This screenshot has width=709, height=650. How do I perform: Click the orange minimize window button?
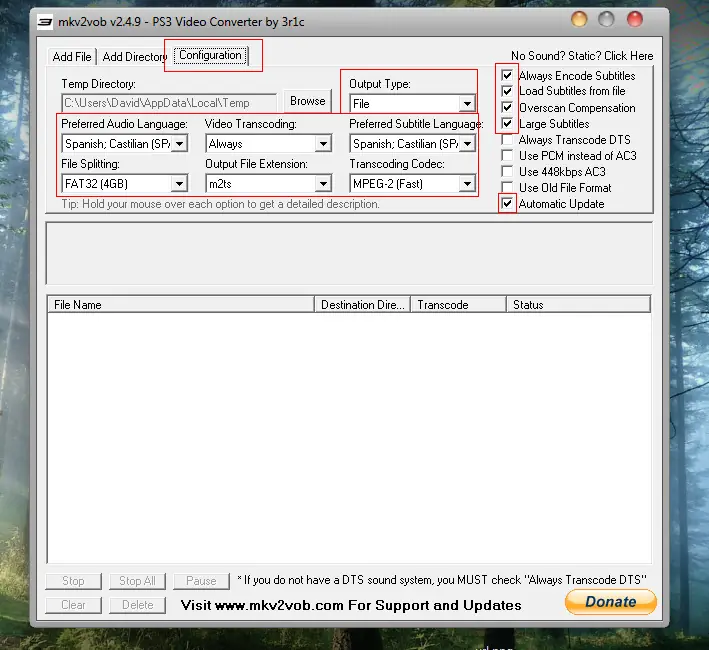click(579, 19)
